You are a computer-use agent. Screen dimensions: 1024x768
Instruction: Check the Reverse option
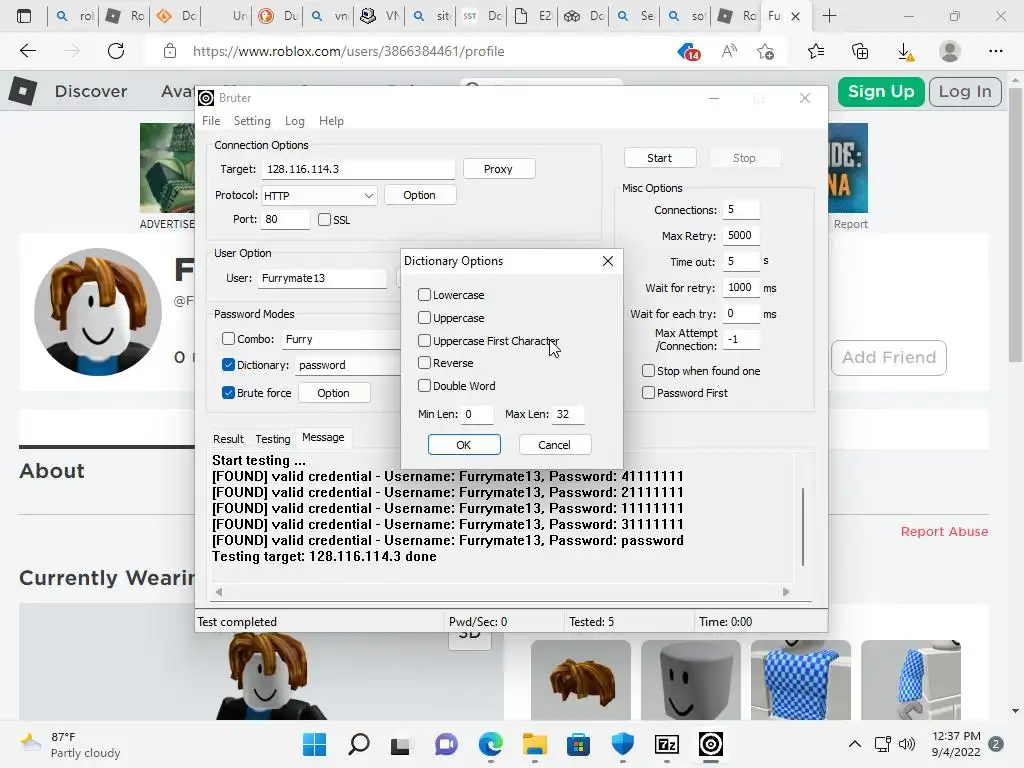point(424,362)
